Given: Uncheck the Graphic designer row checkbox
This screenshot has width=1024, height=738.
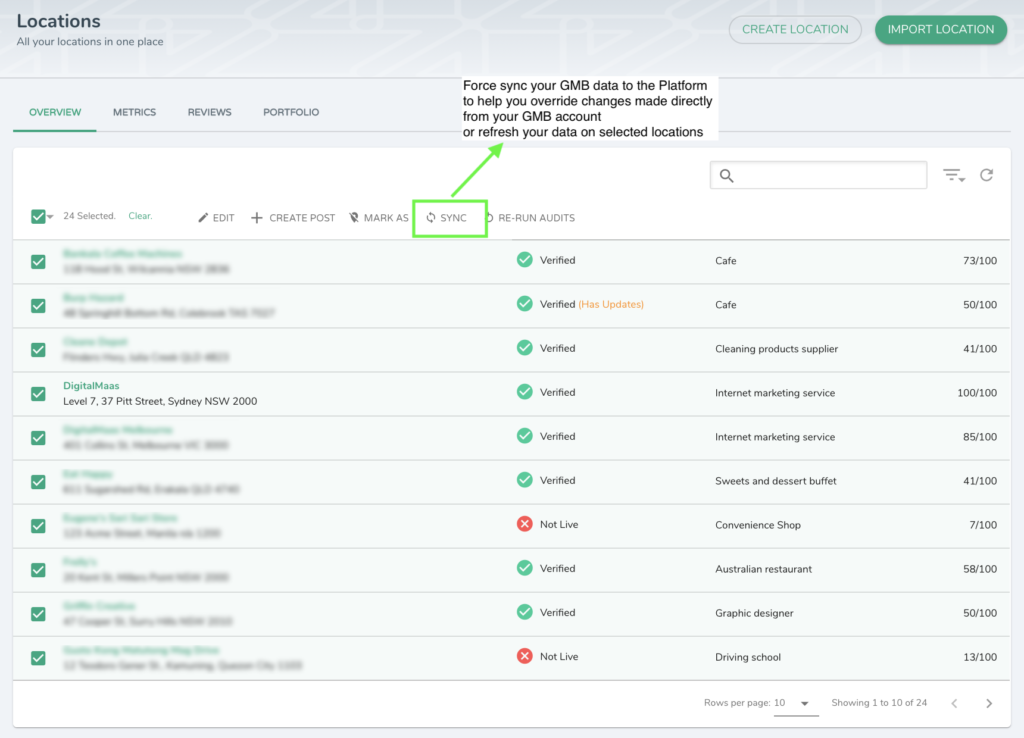Looking at the screenshot, I should click(x=39, y=614).
